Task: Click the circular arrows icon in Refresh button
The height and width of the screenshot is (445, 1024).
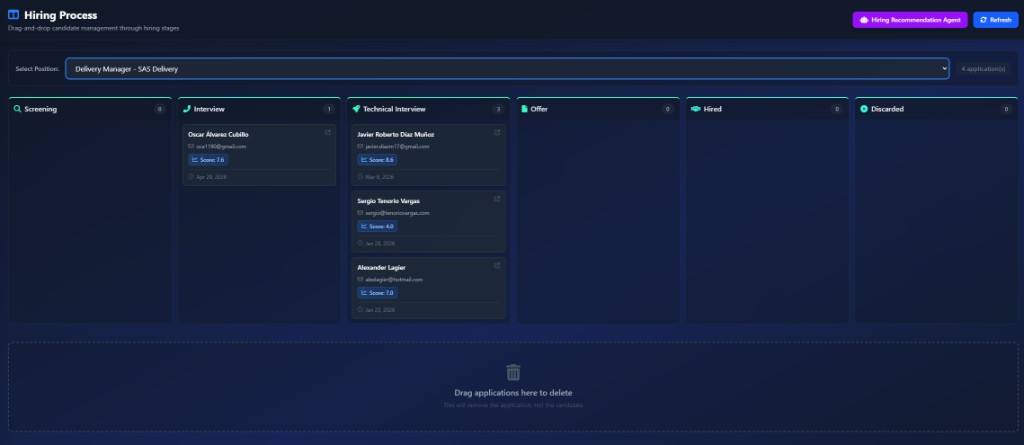Action: point(984,20)
